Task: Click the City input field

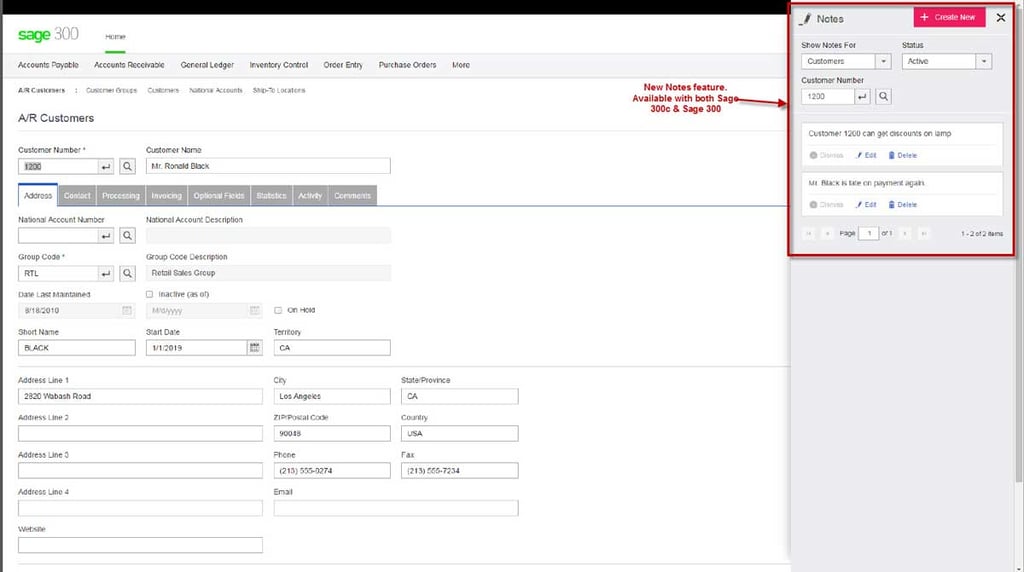Action: 332,396
